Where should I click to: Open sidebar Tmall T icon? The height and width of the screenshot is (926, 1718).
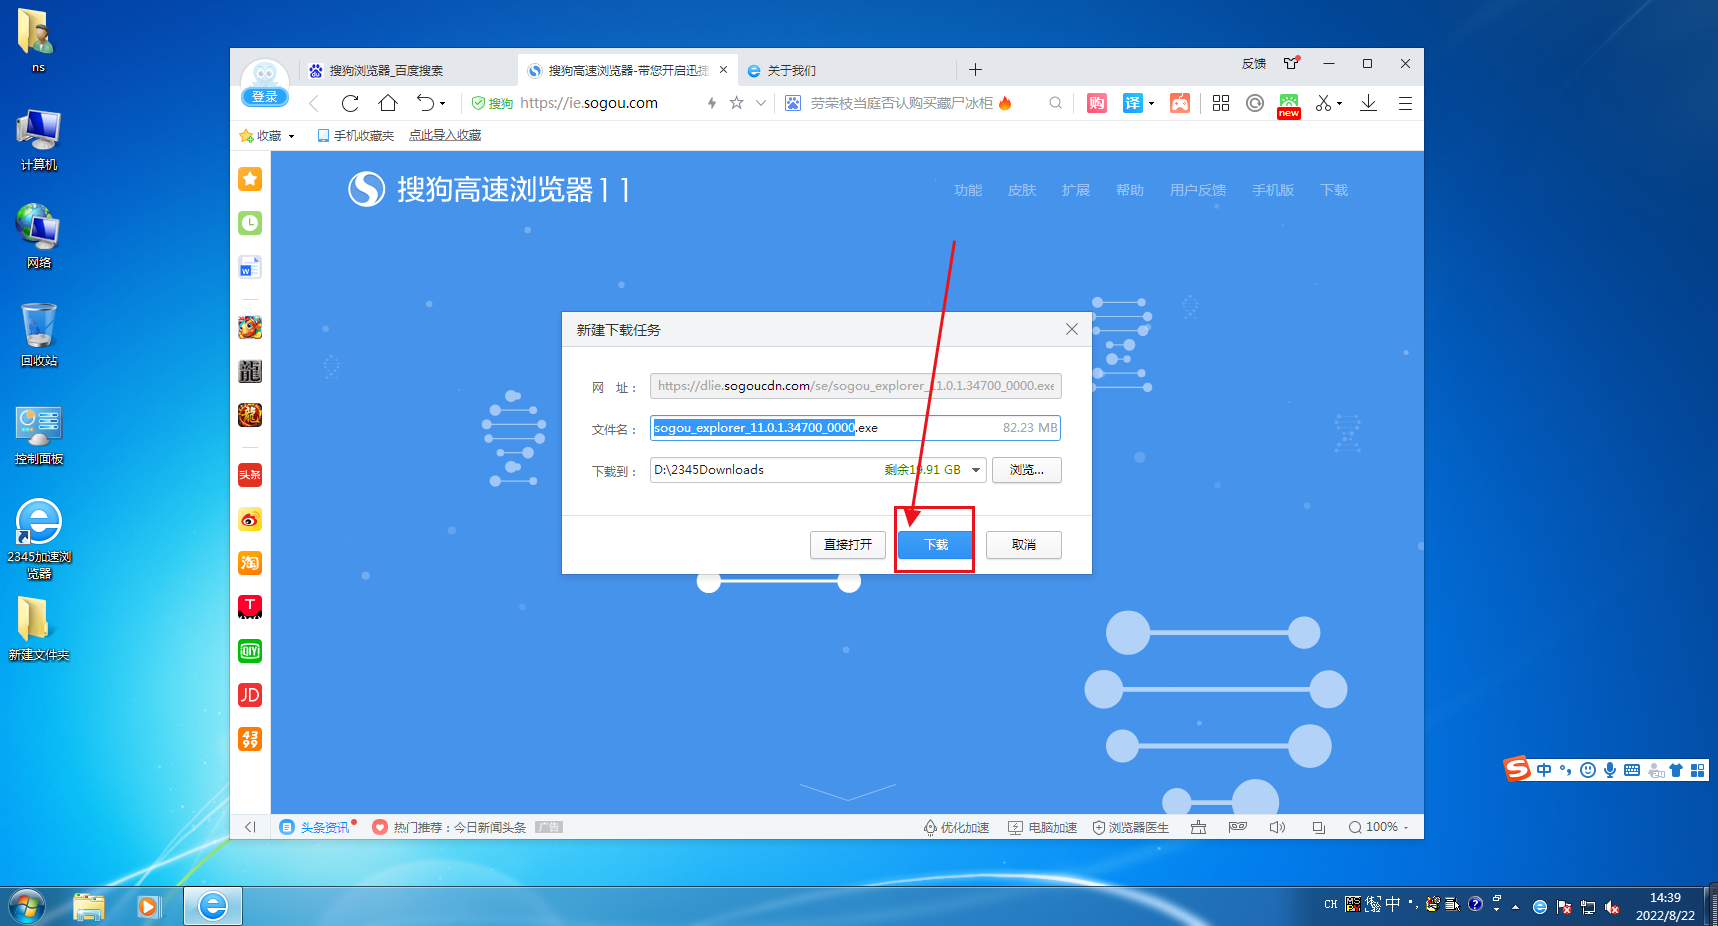[250, 607]
